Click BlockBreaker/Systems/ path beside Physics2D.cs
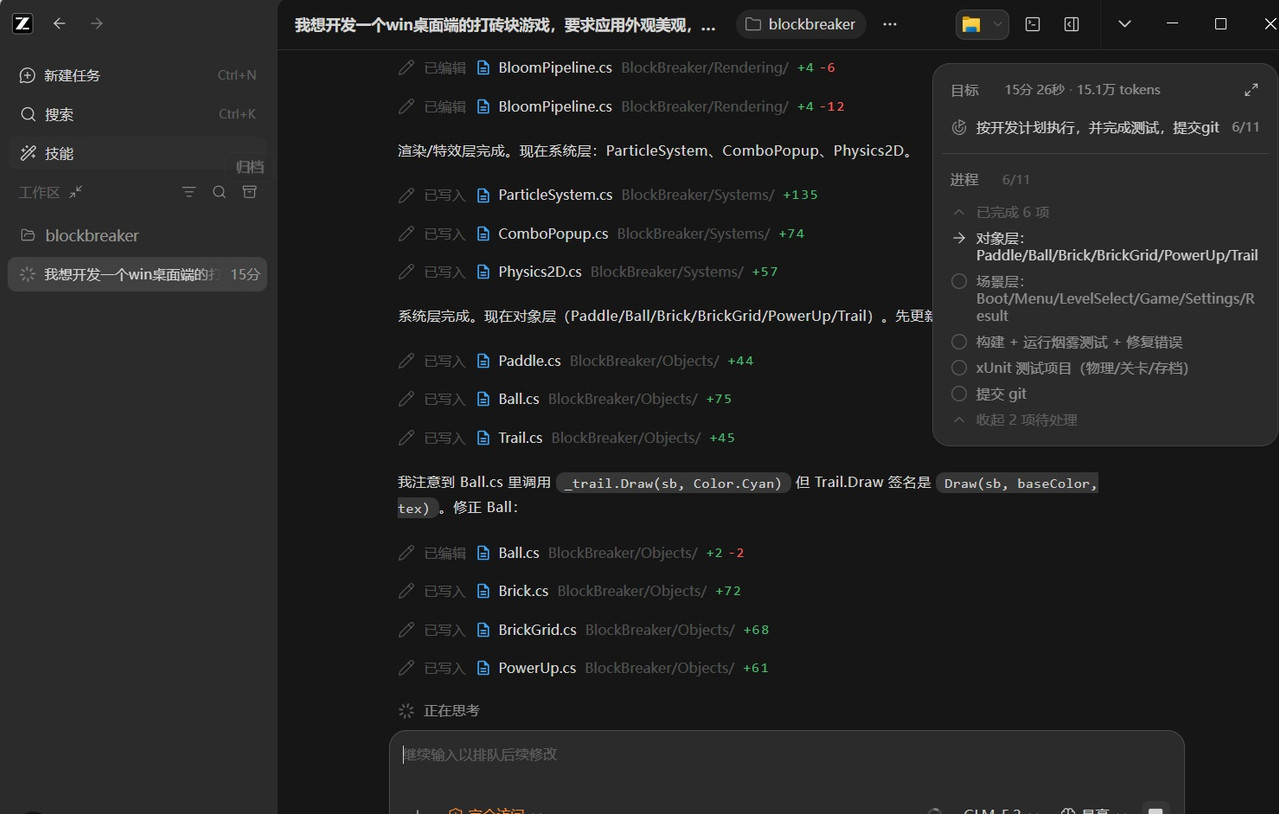The image size is (1279, 814). click(667, 272)
